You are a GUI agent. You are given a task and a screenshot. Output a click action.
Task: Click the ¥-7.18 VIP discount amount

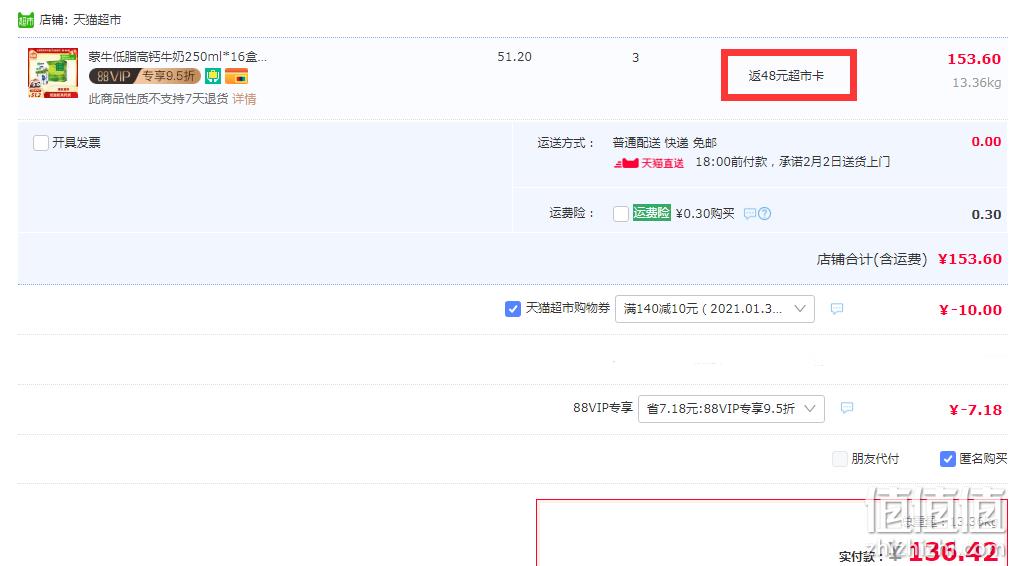(976, 410)
